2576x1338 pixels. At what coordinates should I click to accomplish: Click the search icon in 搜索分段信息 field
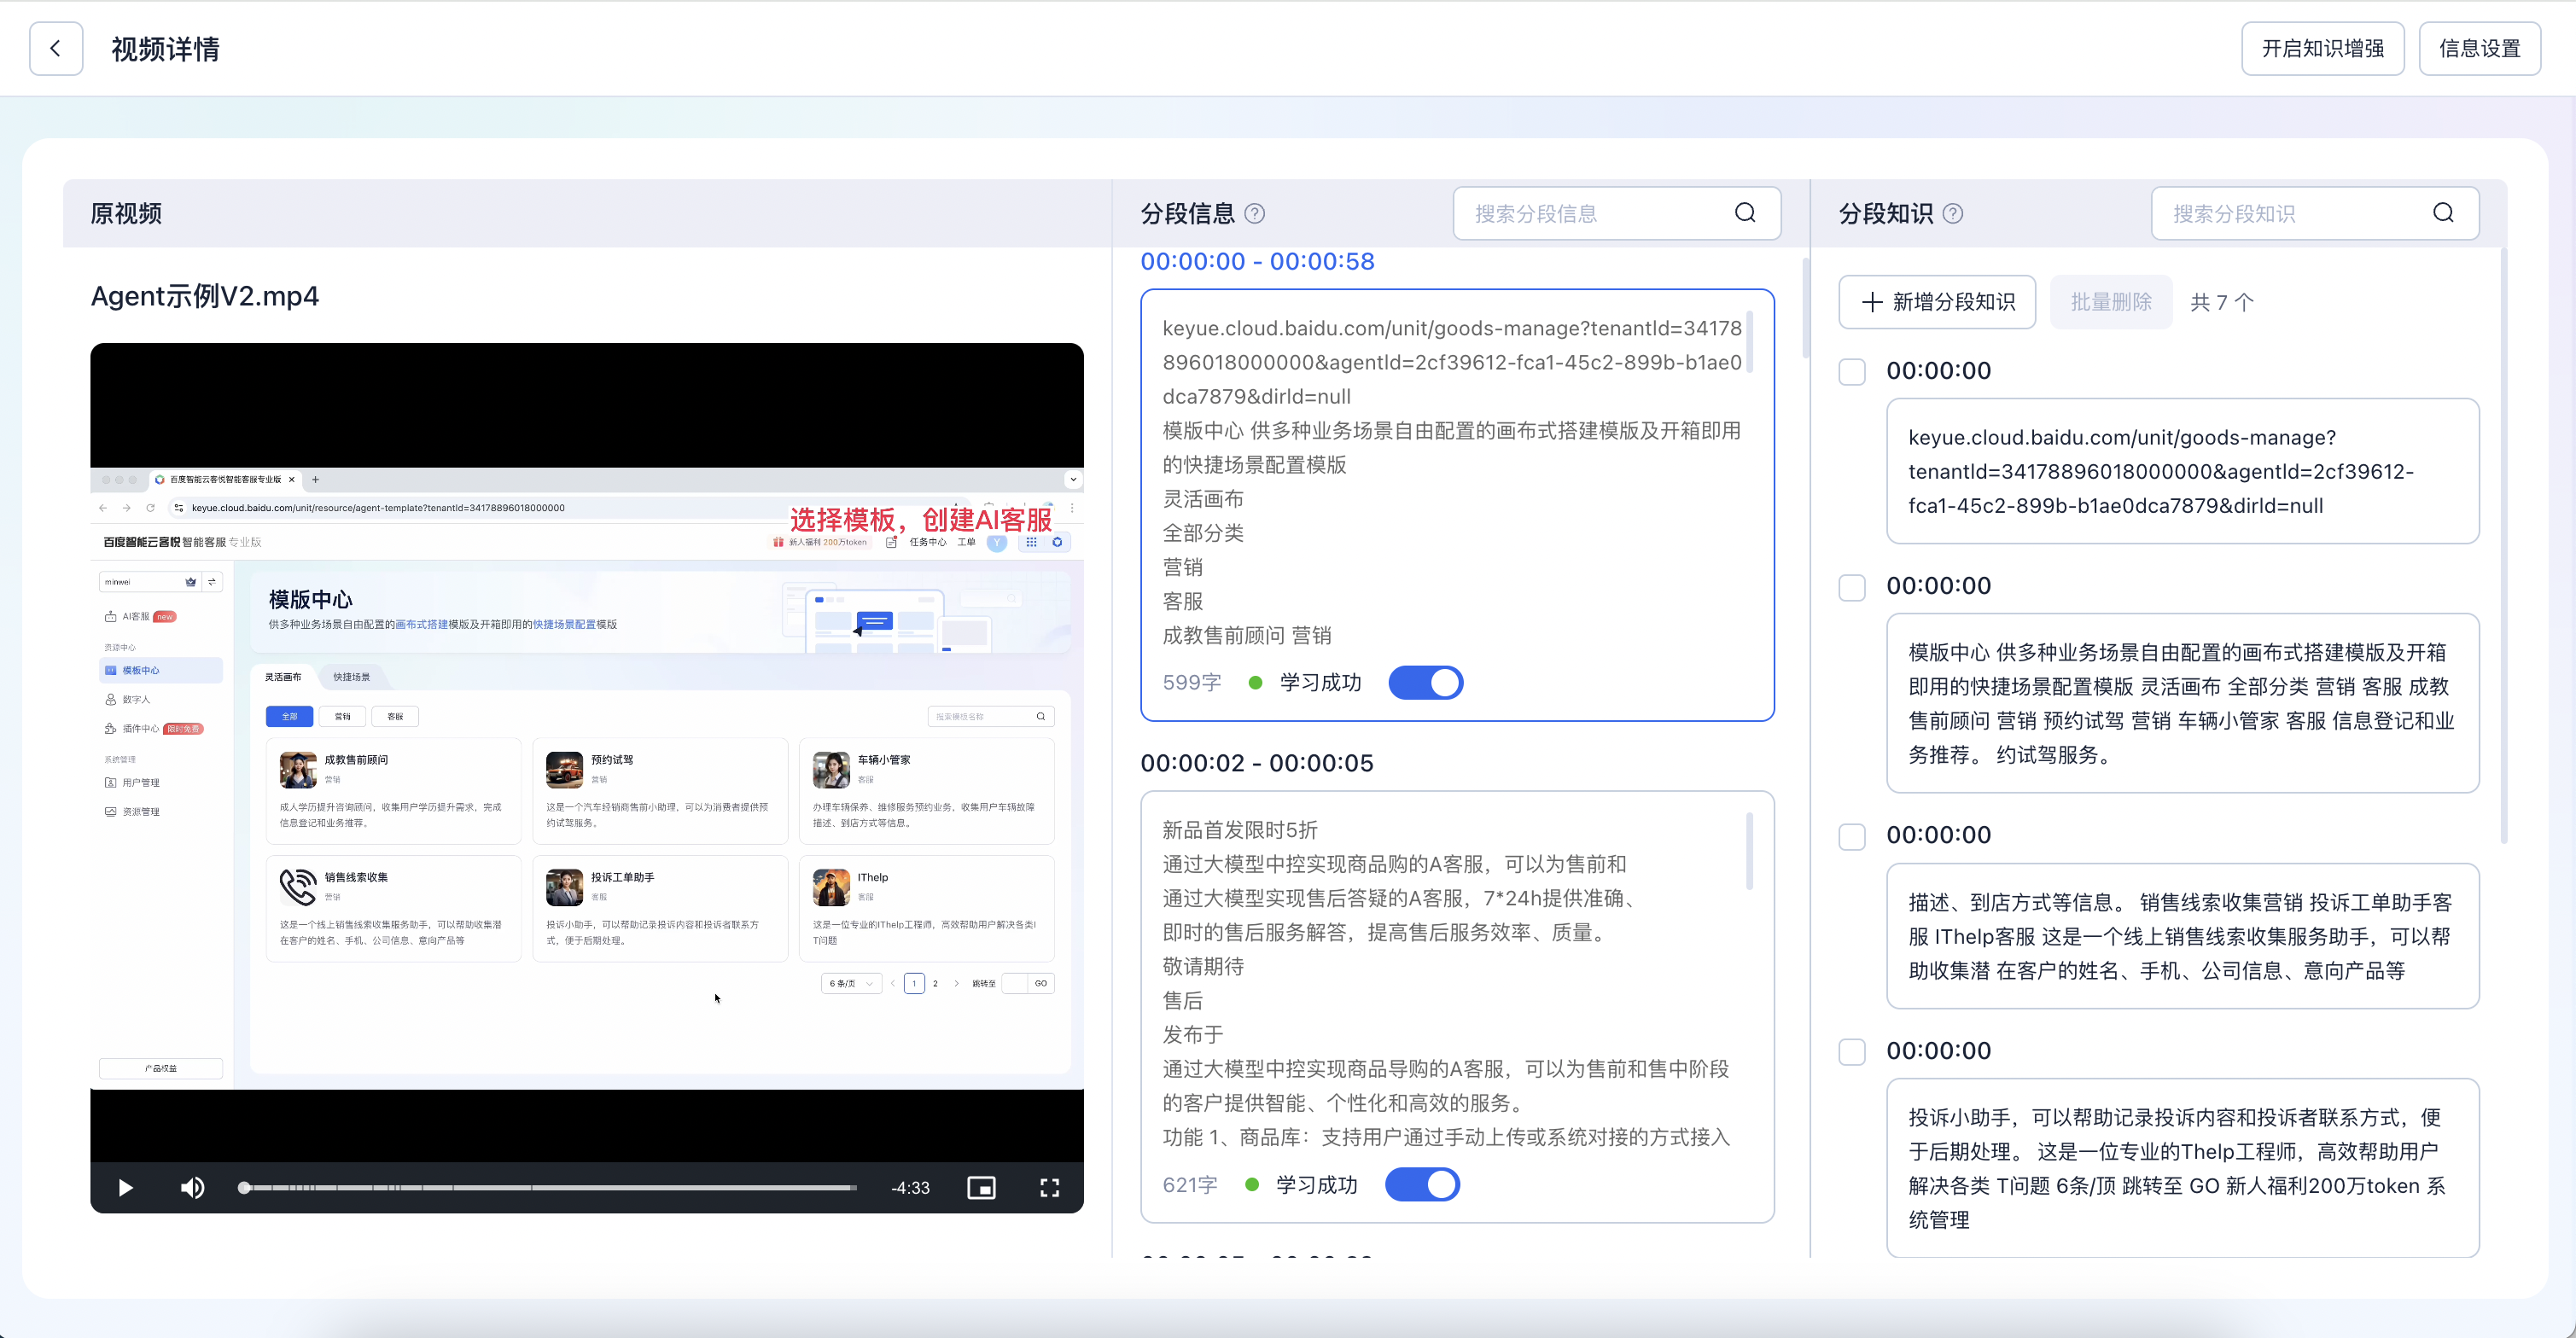[1745, 213]
